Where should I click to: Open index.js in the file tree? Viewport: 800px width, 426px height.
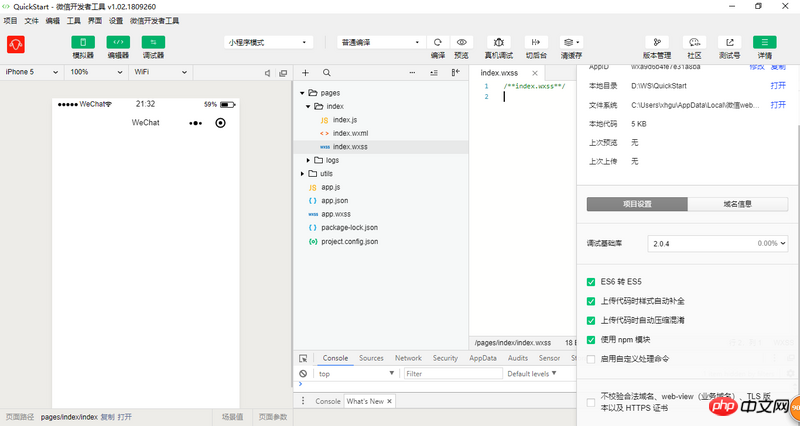pyautogui.click(x=345, y=120)
